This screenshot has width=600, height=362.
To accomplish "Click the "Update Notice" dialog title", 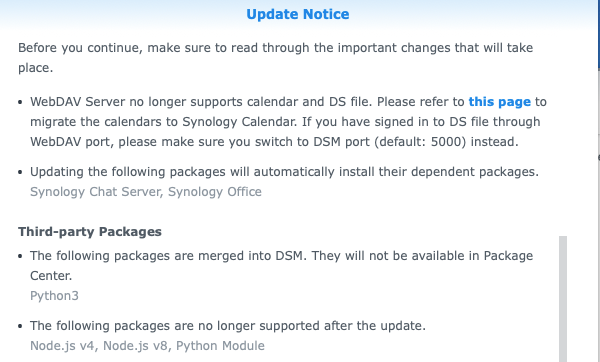I will (298, 14).
